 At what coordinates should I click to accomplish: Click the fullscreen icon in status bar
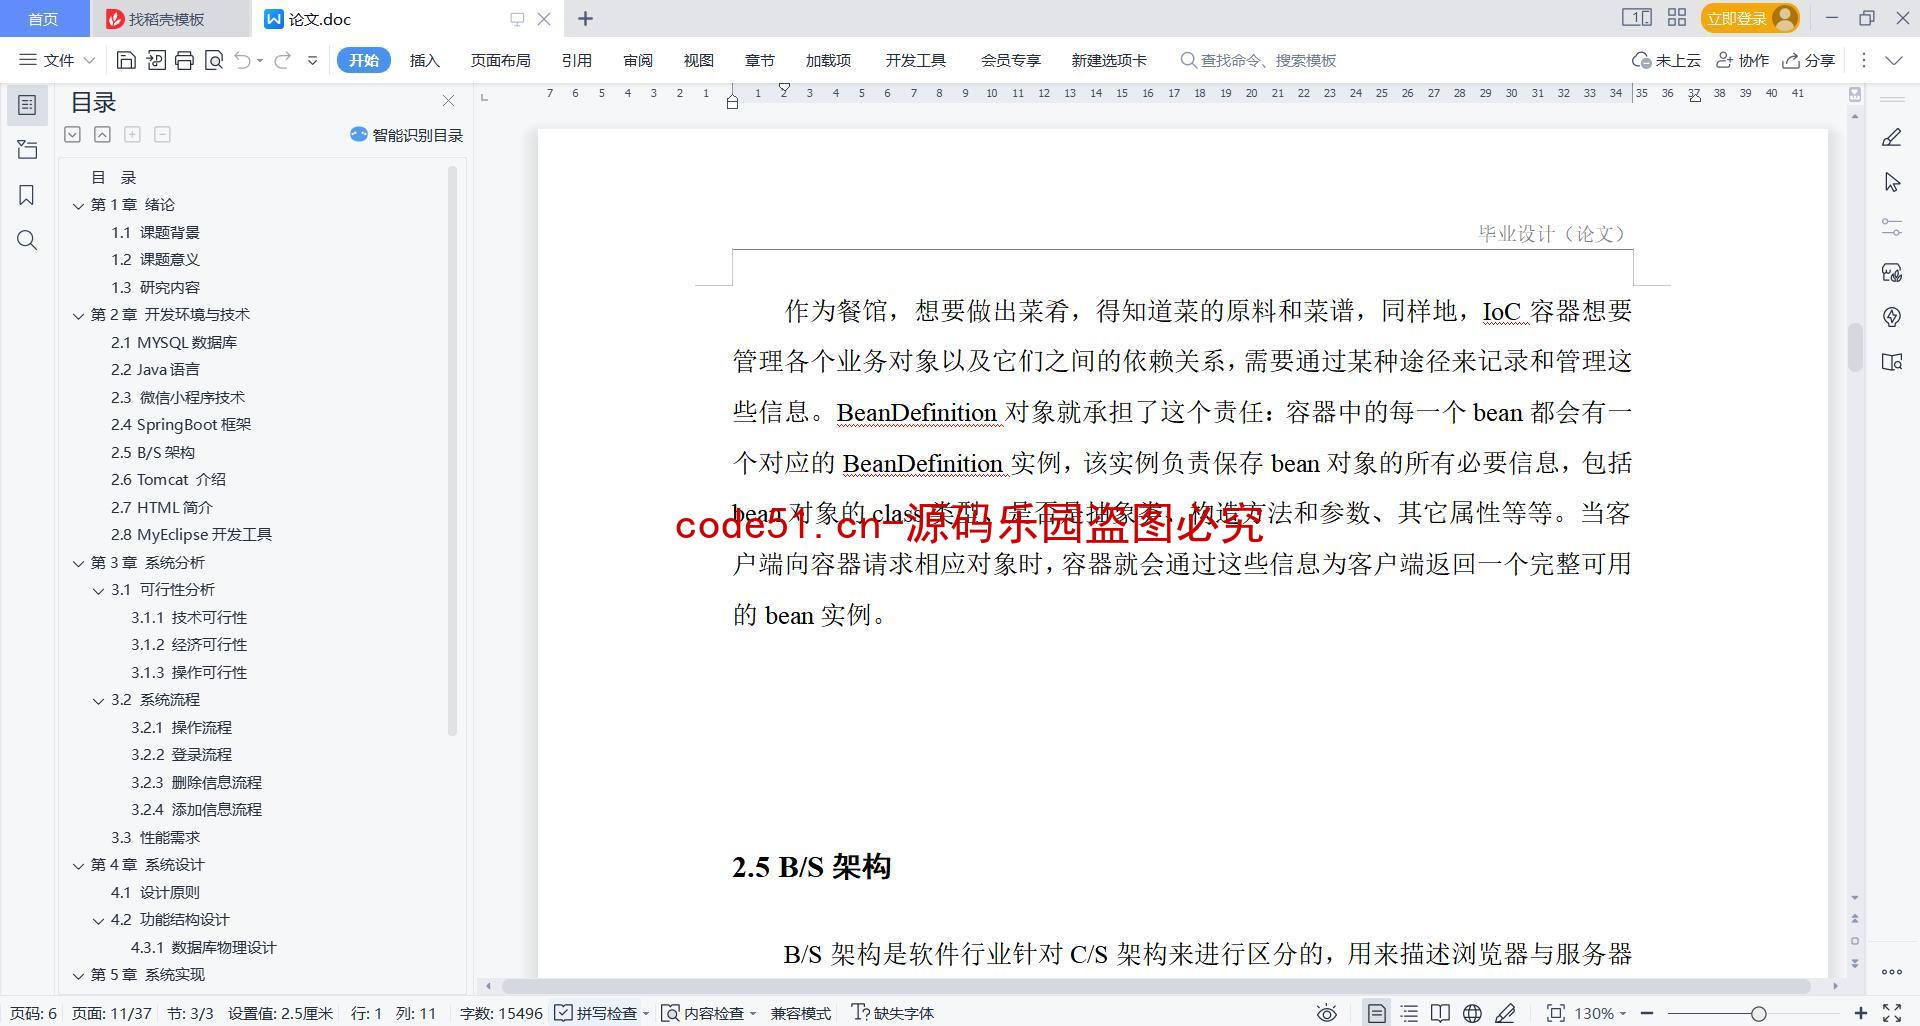pyautogui.click(x=1892, y=1013)
